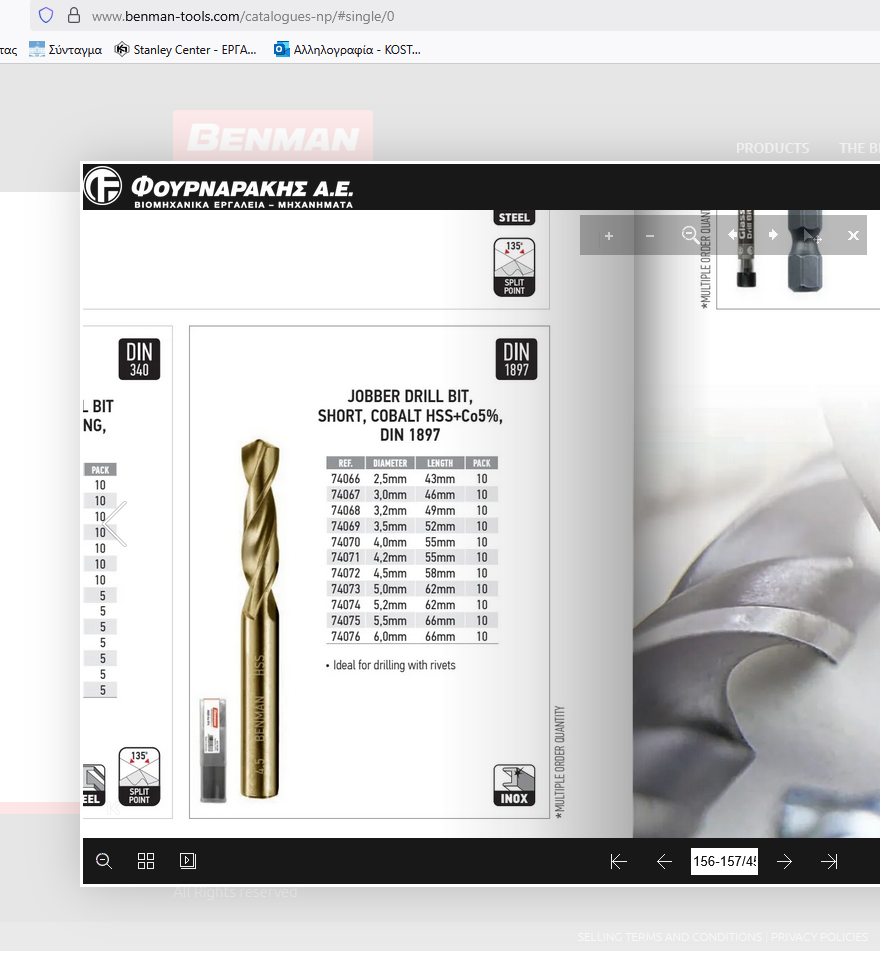Viewport: 880px width, 956px height.
Task: Jump to the last catalogue page
Action: coord(829,862)
